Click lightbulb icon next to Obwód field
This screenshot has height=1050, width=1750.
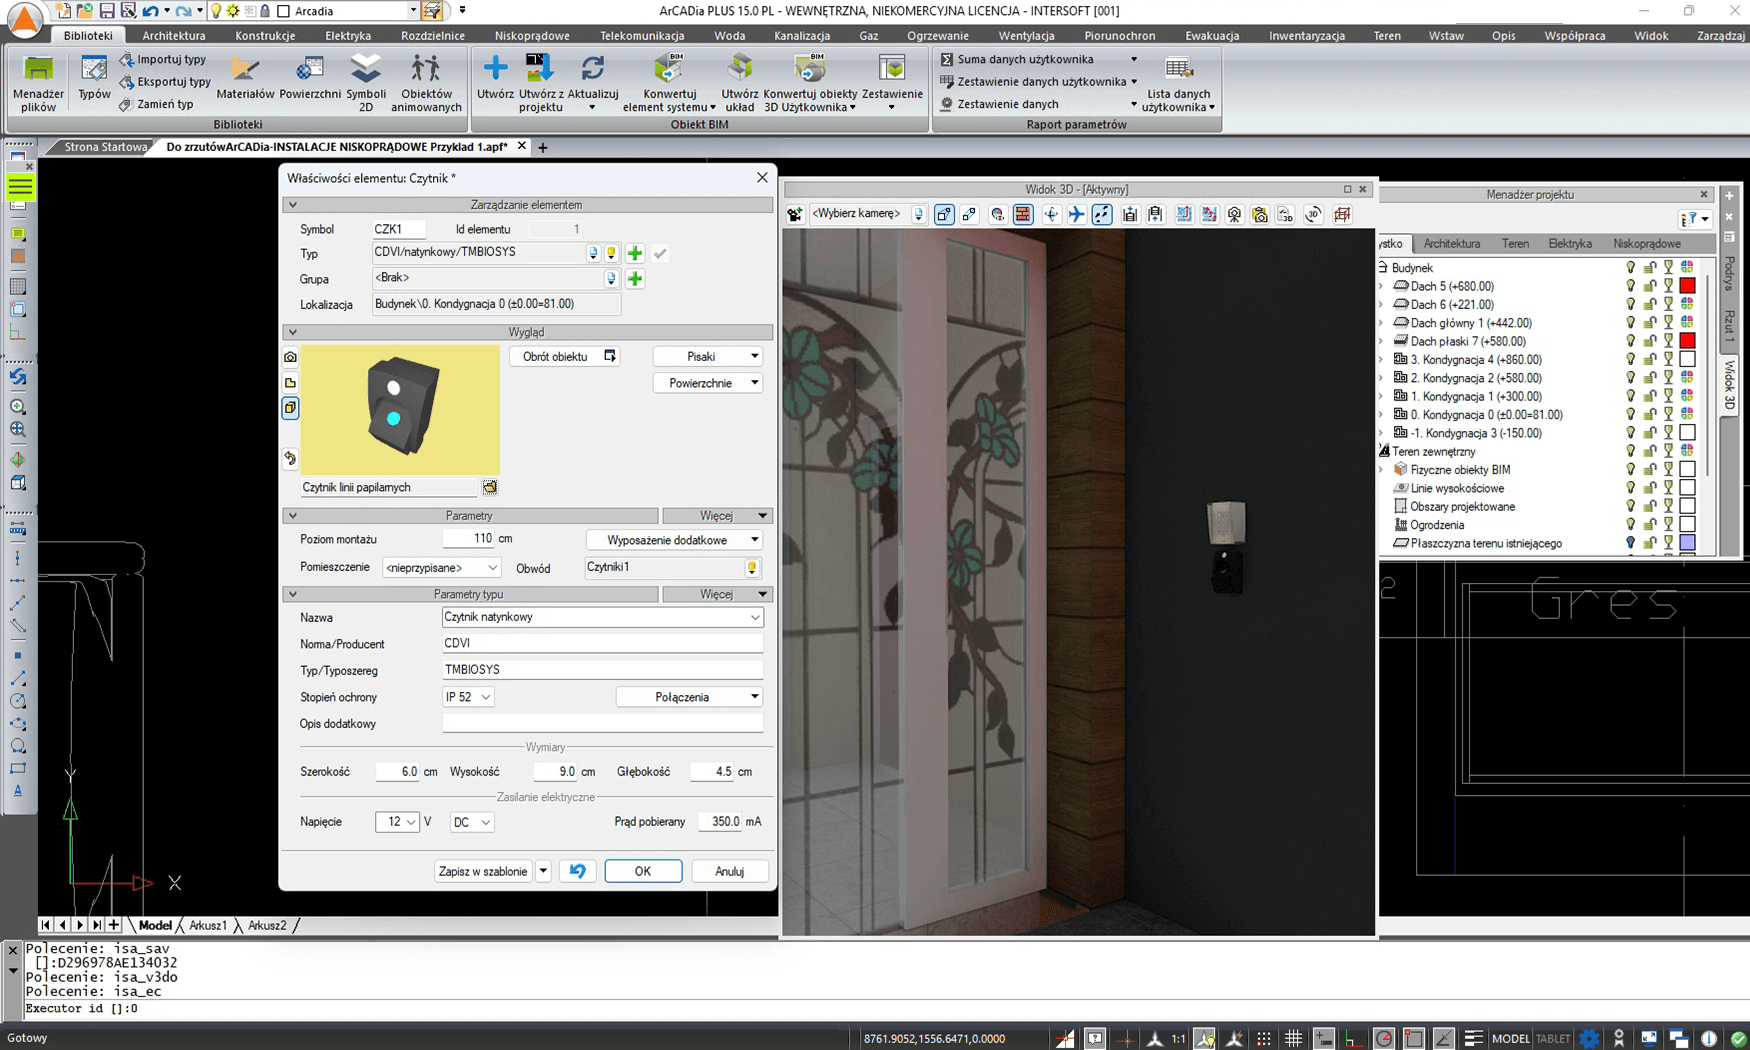tap(752, 568)
